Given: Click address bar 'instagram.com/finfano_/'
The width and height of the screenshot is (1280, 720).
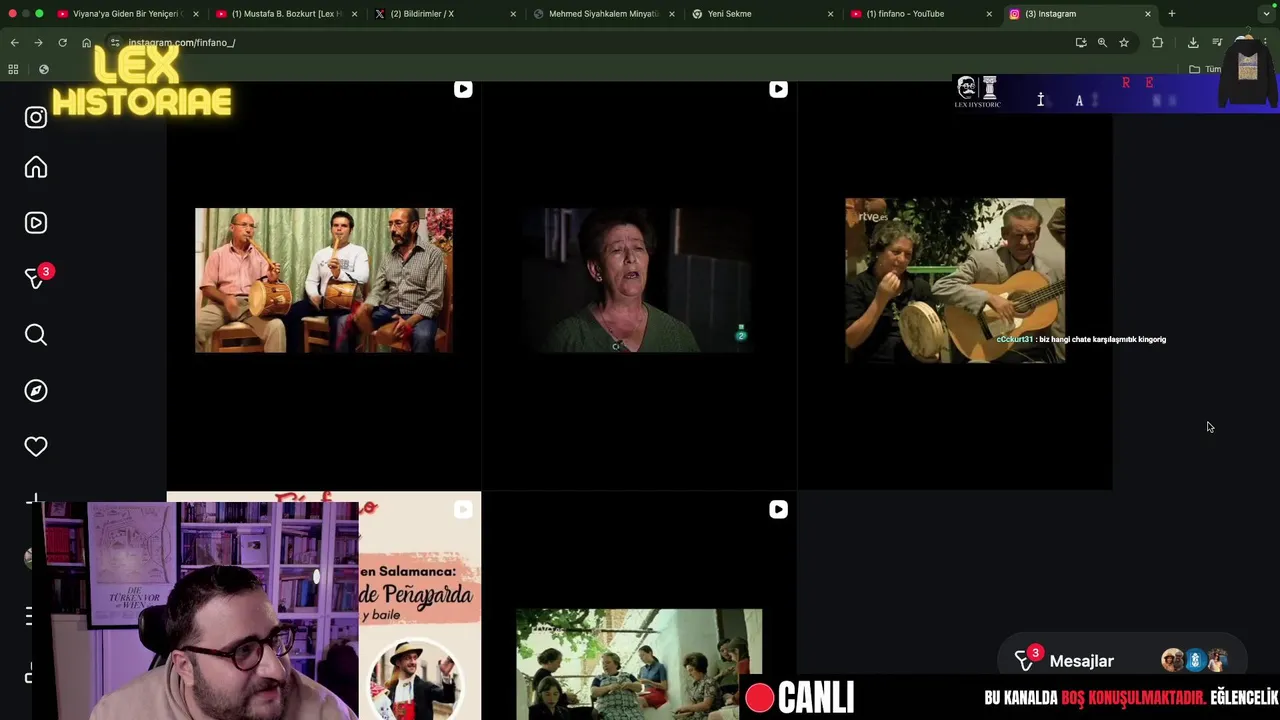Looking at the screenshot, I should tap(181, 43).
